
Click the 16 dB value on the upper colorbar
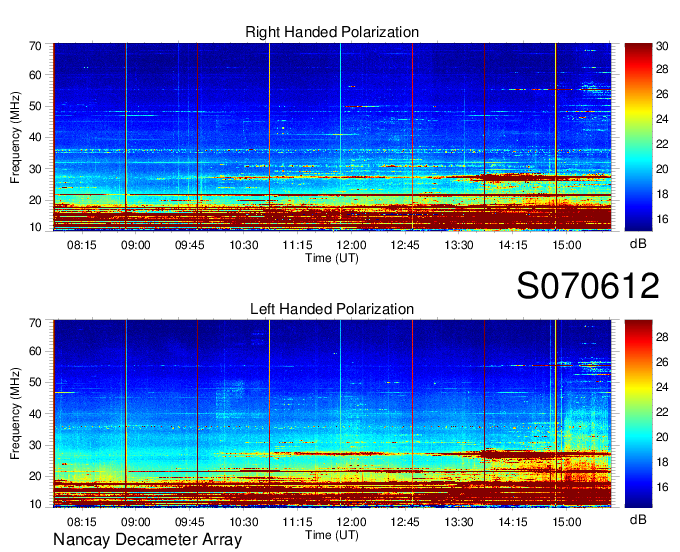pyautogui.click(x=662, y=219)
